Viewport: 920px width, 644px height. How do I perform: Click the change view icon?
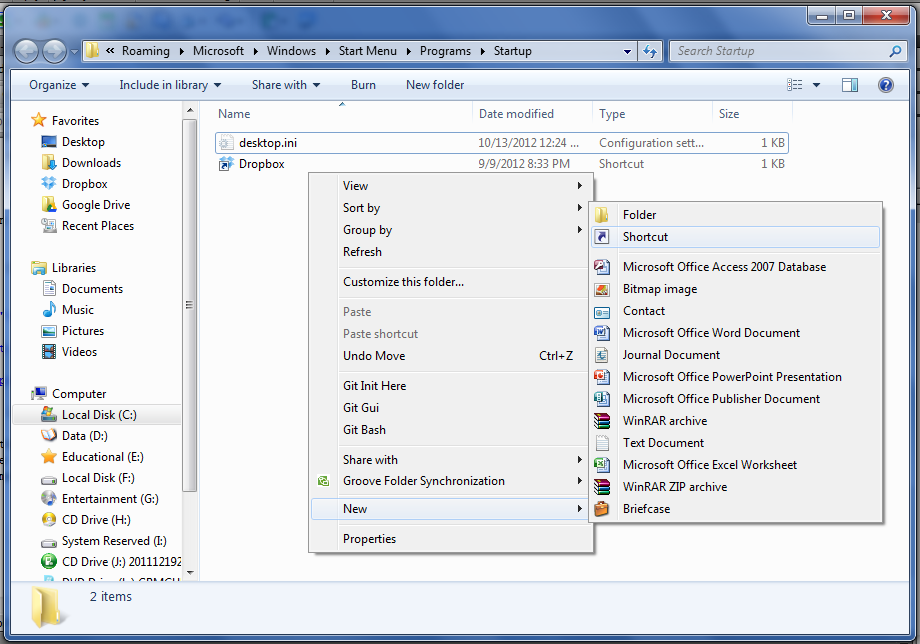pyautogui.click(x=794, y=85)
